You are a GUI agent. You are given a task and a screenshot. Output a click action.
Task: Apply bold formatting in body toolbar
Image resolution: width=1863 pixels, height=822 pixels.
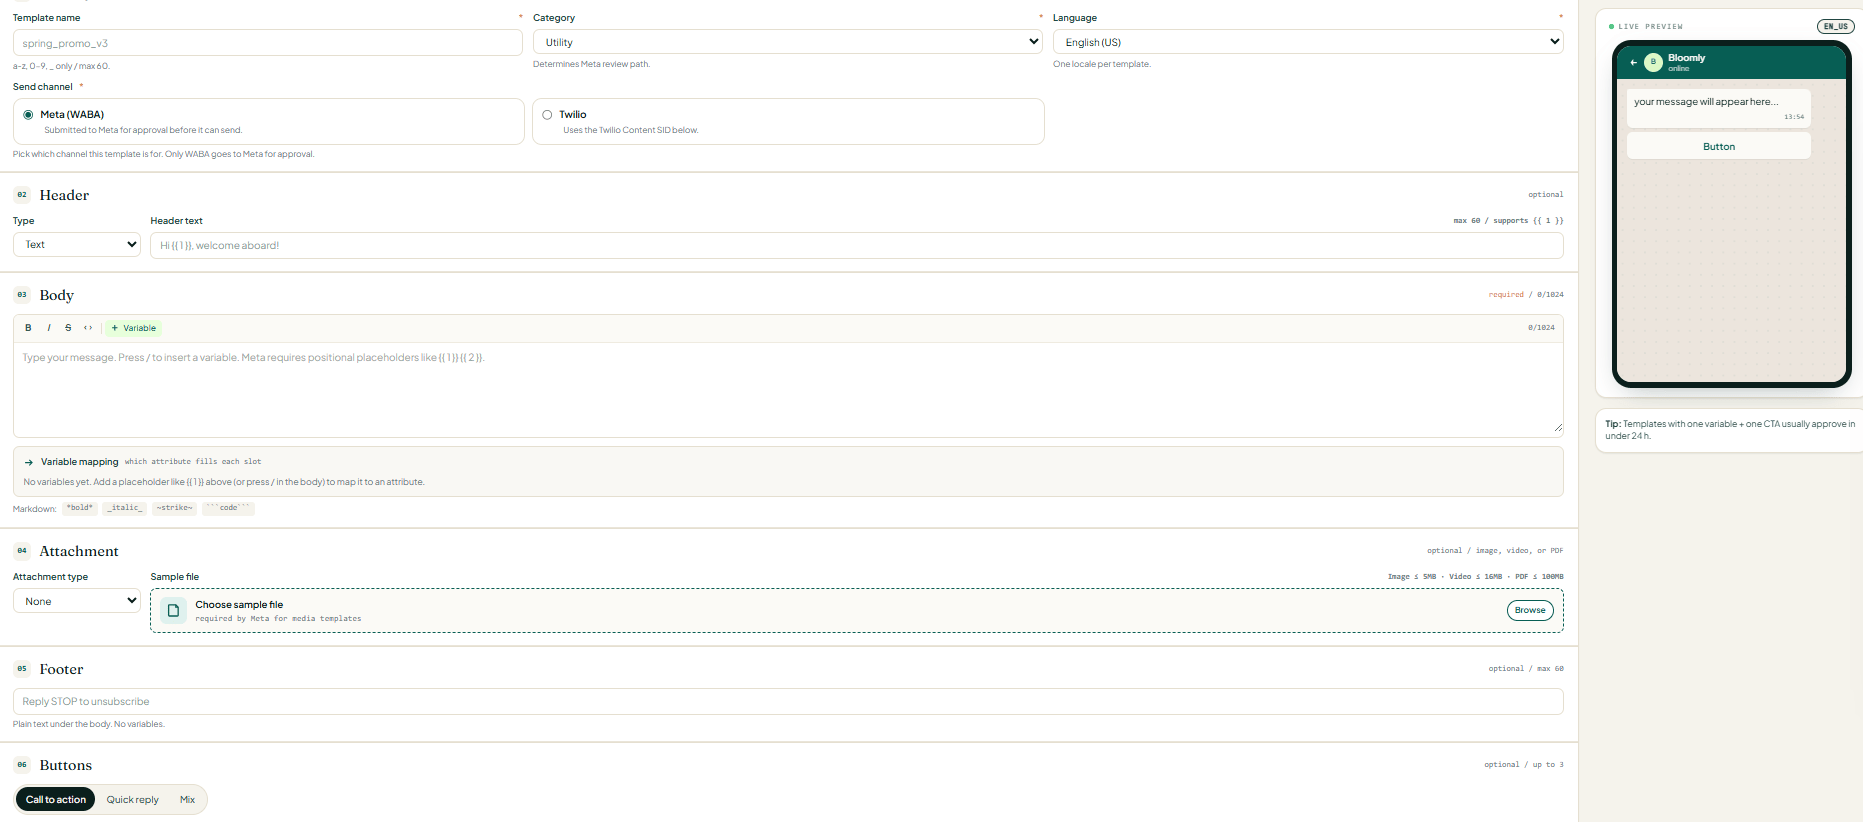coord(28,328)
